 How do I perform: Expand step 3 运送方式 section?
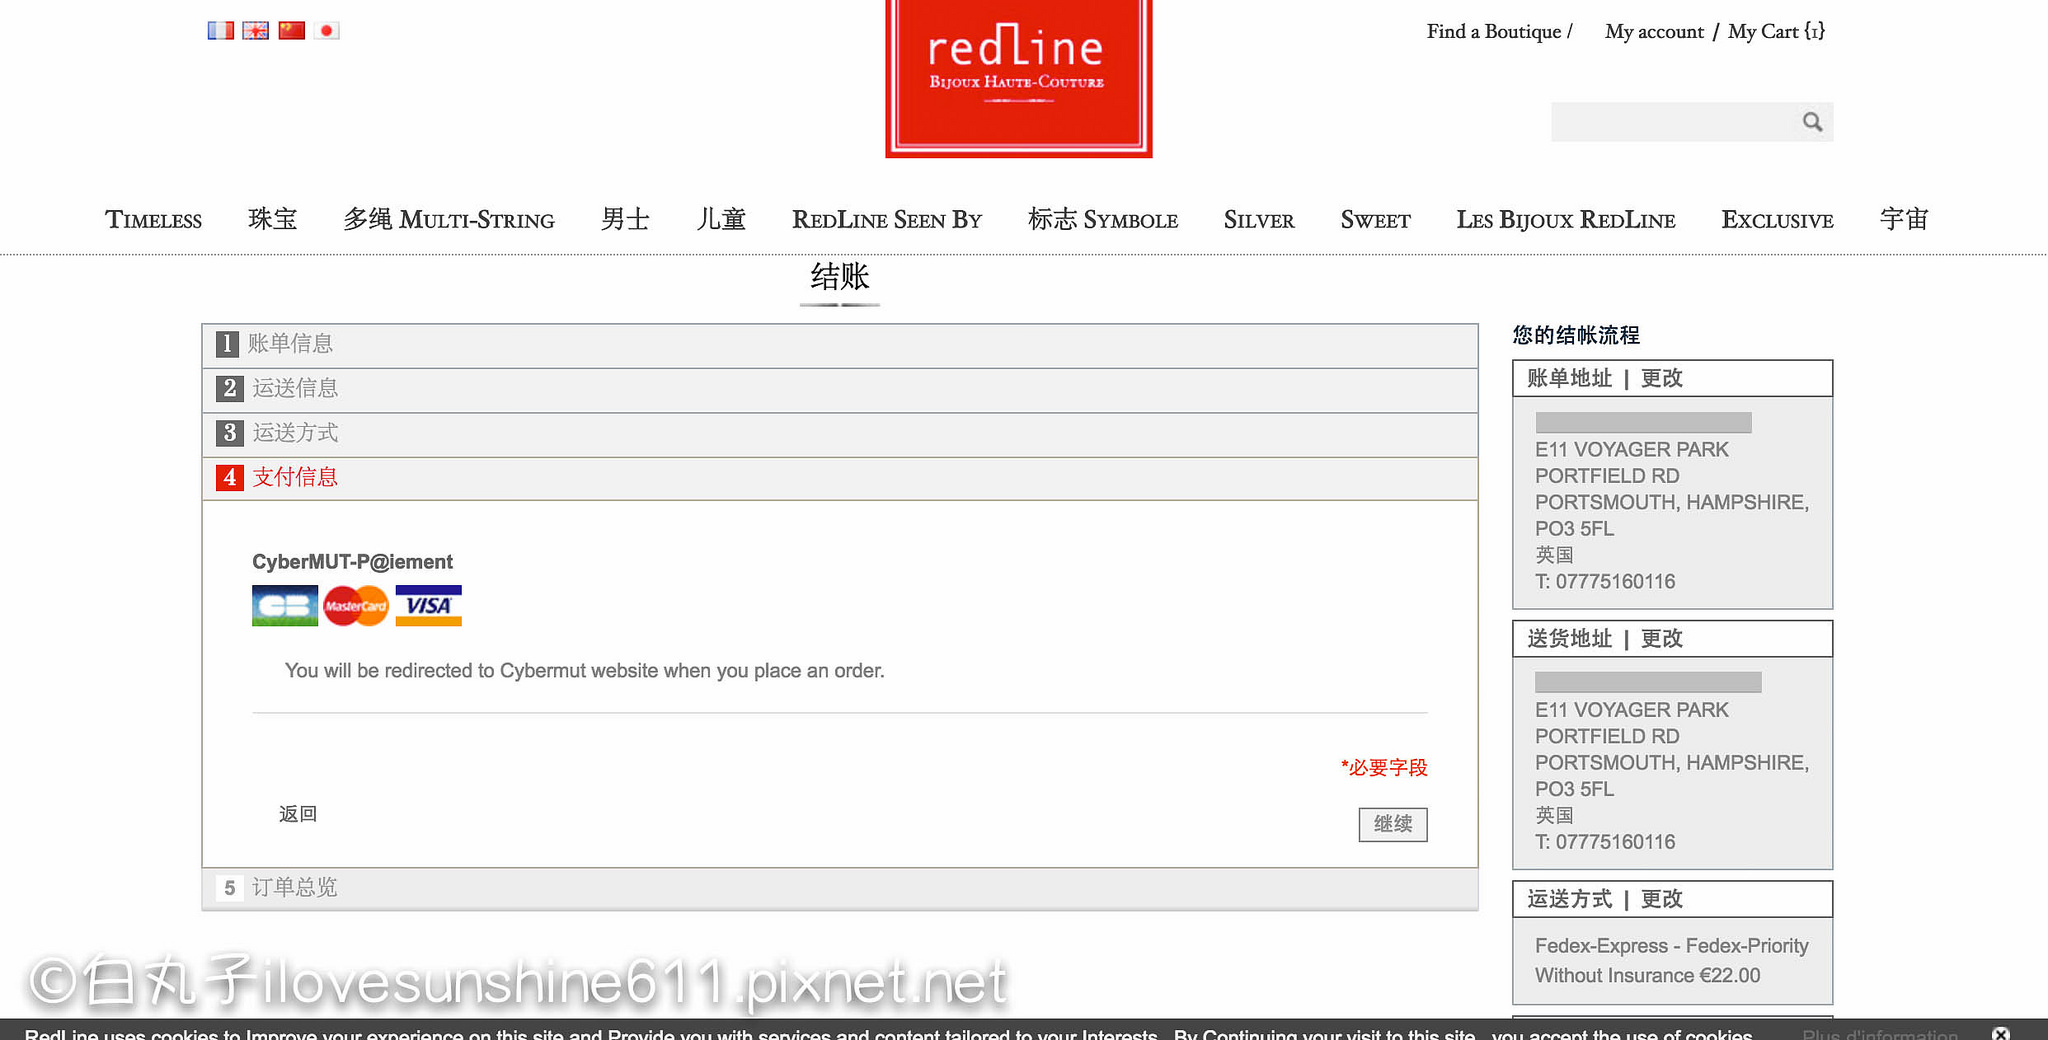click(x=294, y=433)
